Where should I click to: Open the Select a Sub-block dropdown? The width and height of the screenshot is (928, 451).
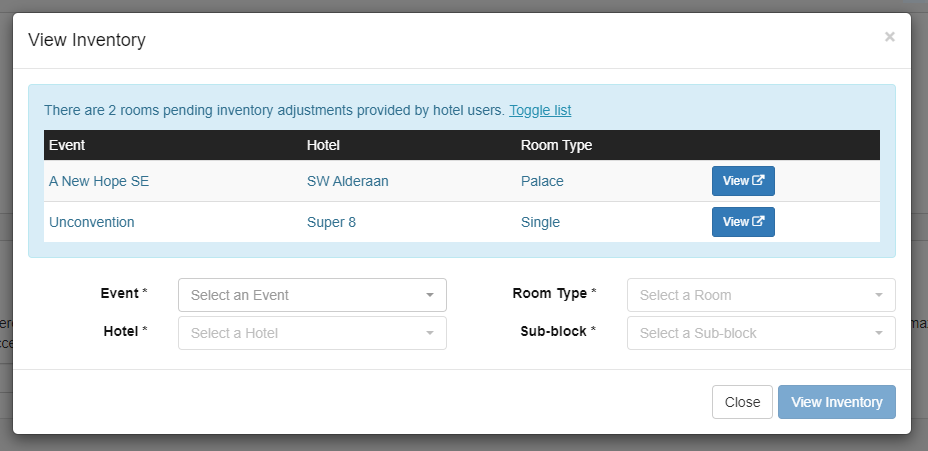click(761, 333)
